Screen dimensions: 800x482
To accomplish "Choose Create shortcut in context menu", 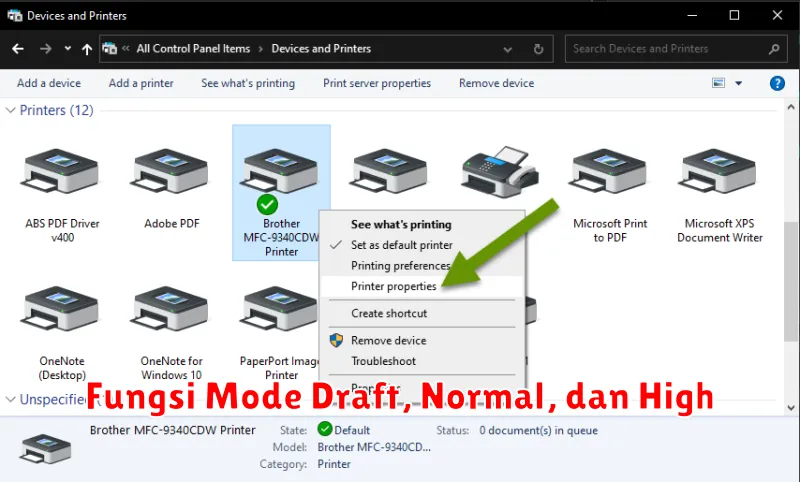I will [x=389, y=313].
